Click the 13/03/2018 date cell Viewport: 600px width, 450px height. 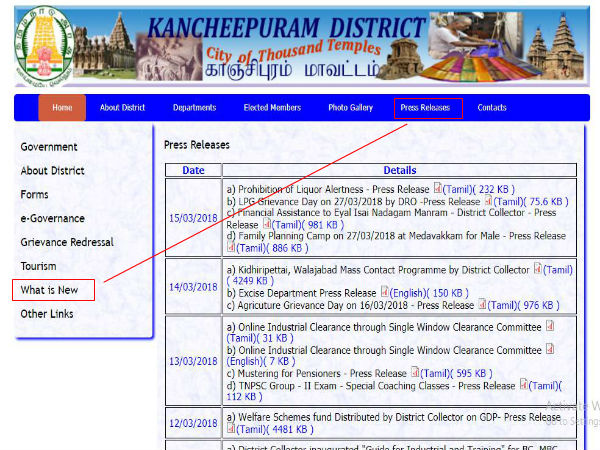tap(193, 361)
